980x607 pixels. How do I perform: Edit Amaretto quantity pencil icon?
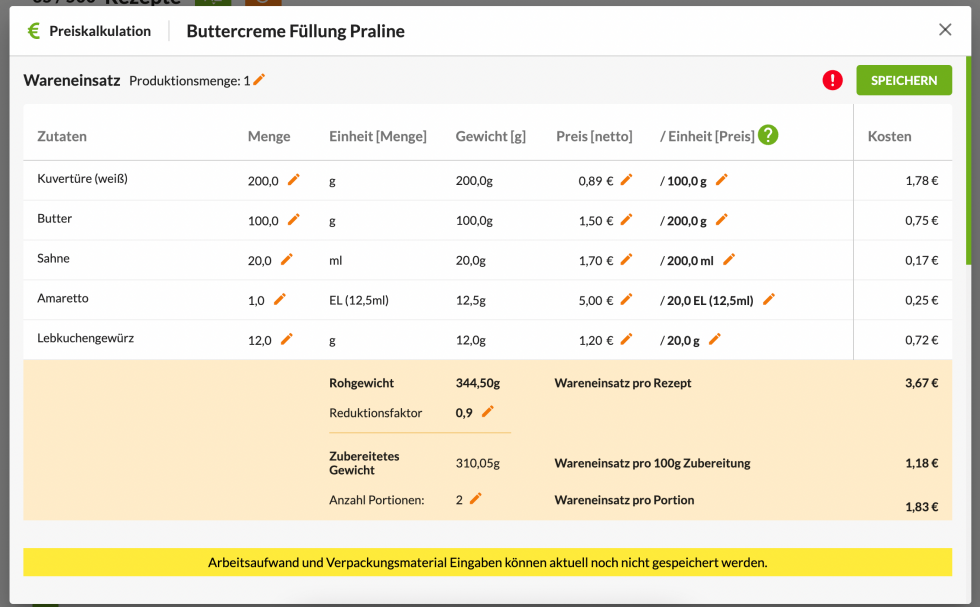click(x=280, y=299)
